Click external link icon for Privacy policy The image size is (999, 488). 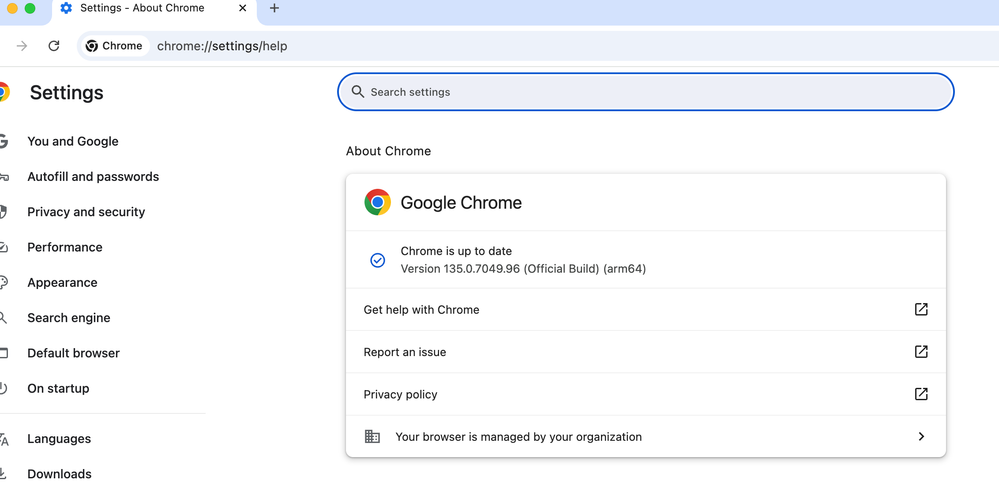click(921, 394)
